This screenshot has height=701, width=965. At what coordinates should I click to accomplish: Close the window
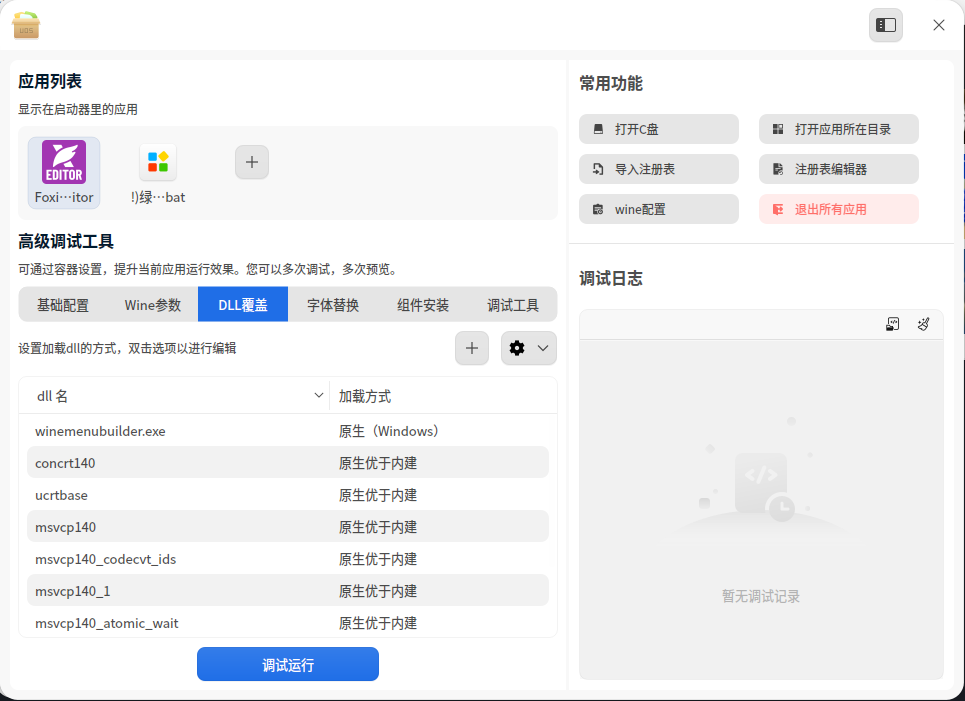[939, 25]
